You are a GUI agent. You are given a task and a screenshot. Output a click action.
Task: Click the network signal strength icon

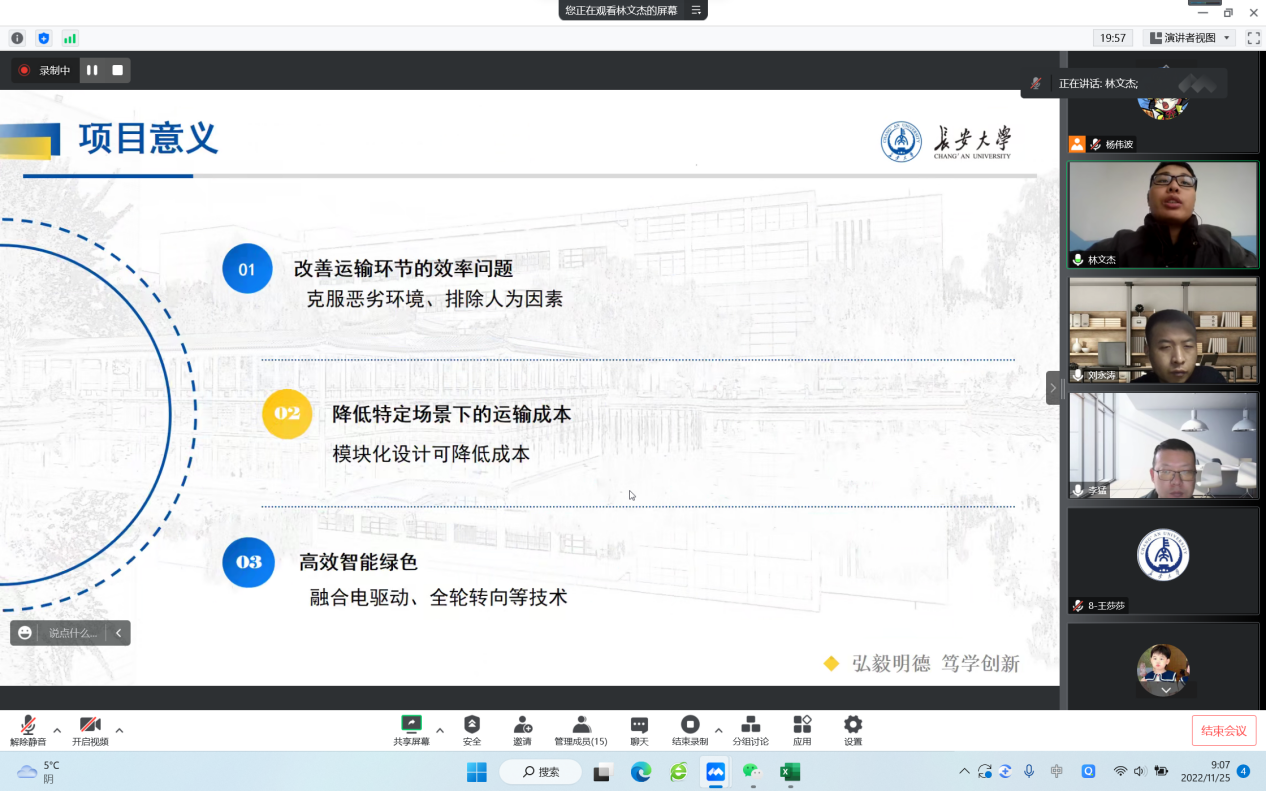70,38
